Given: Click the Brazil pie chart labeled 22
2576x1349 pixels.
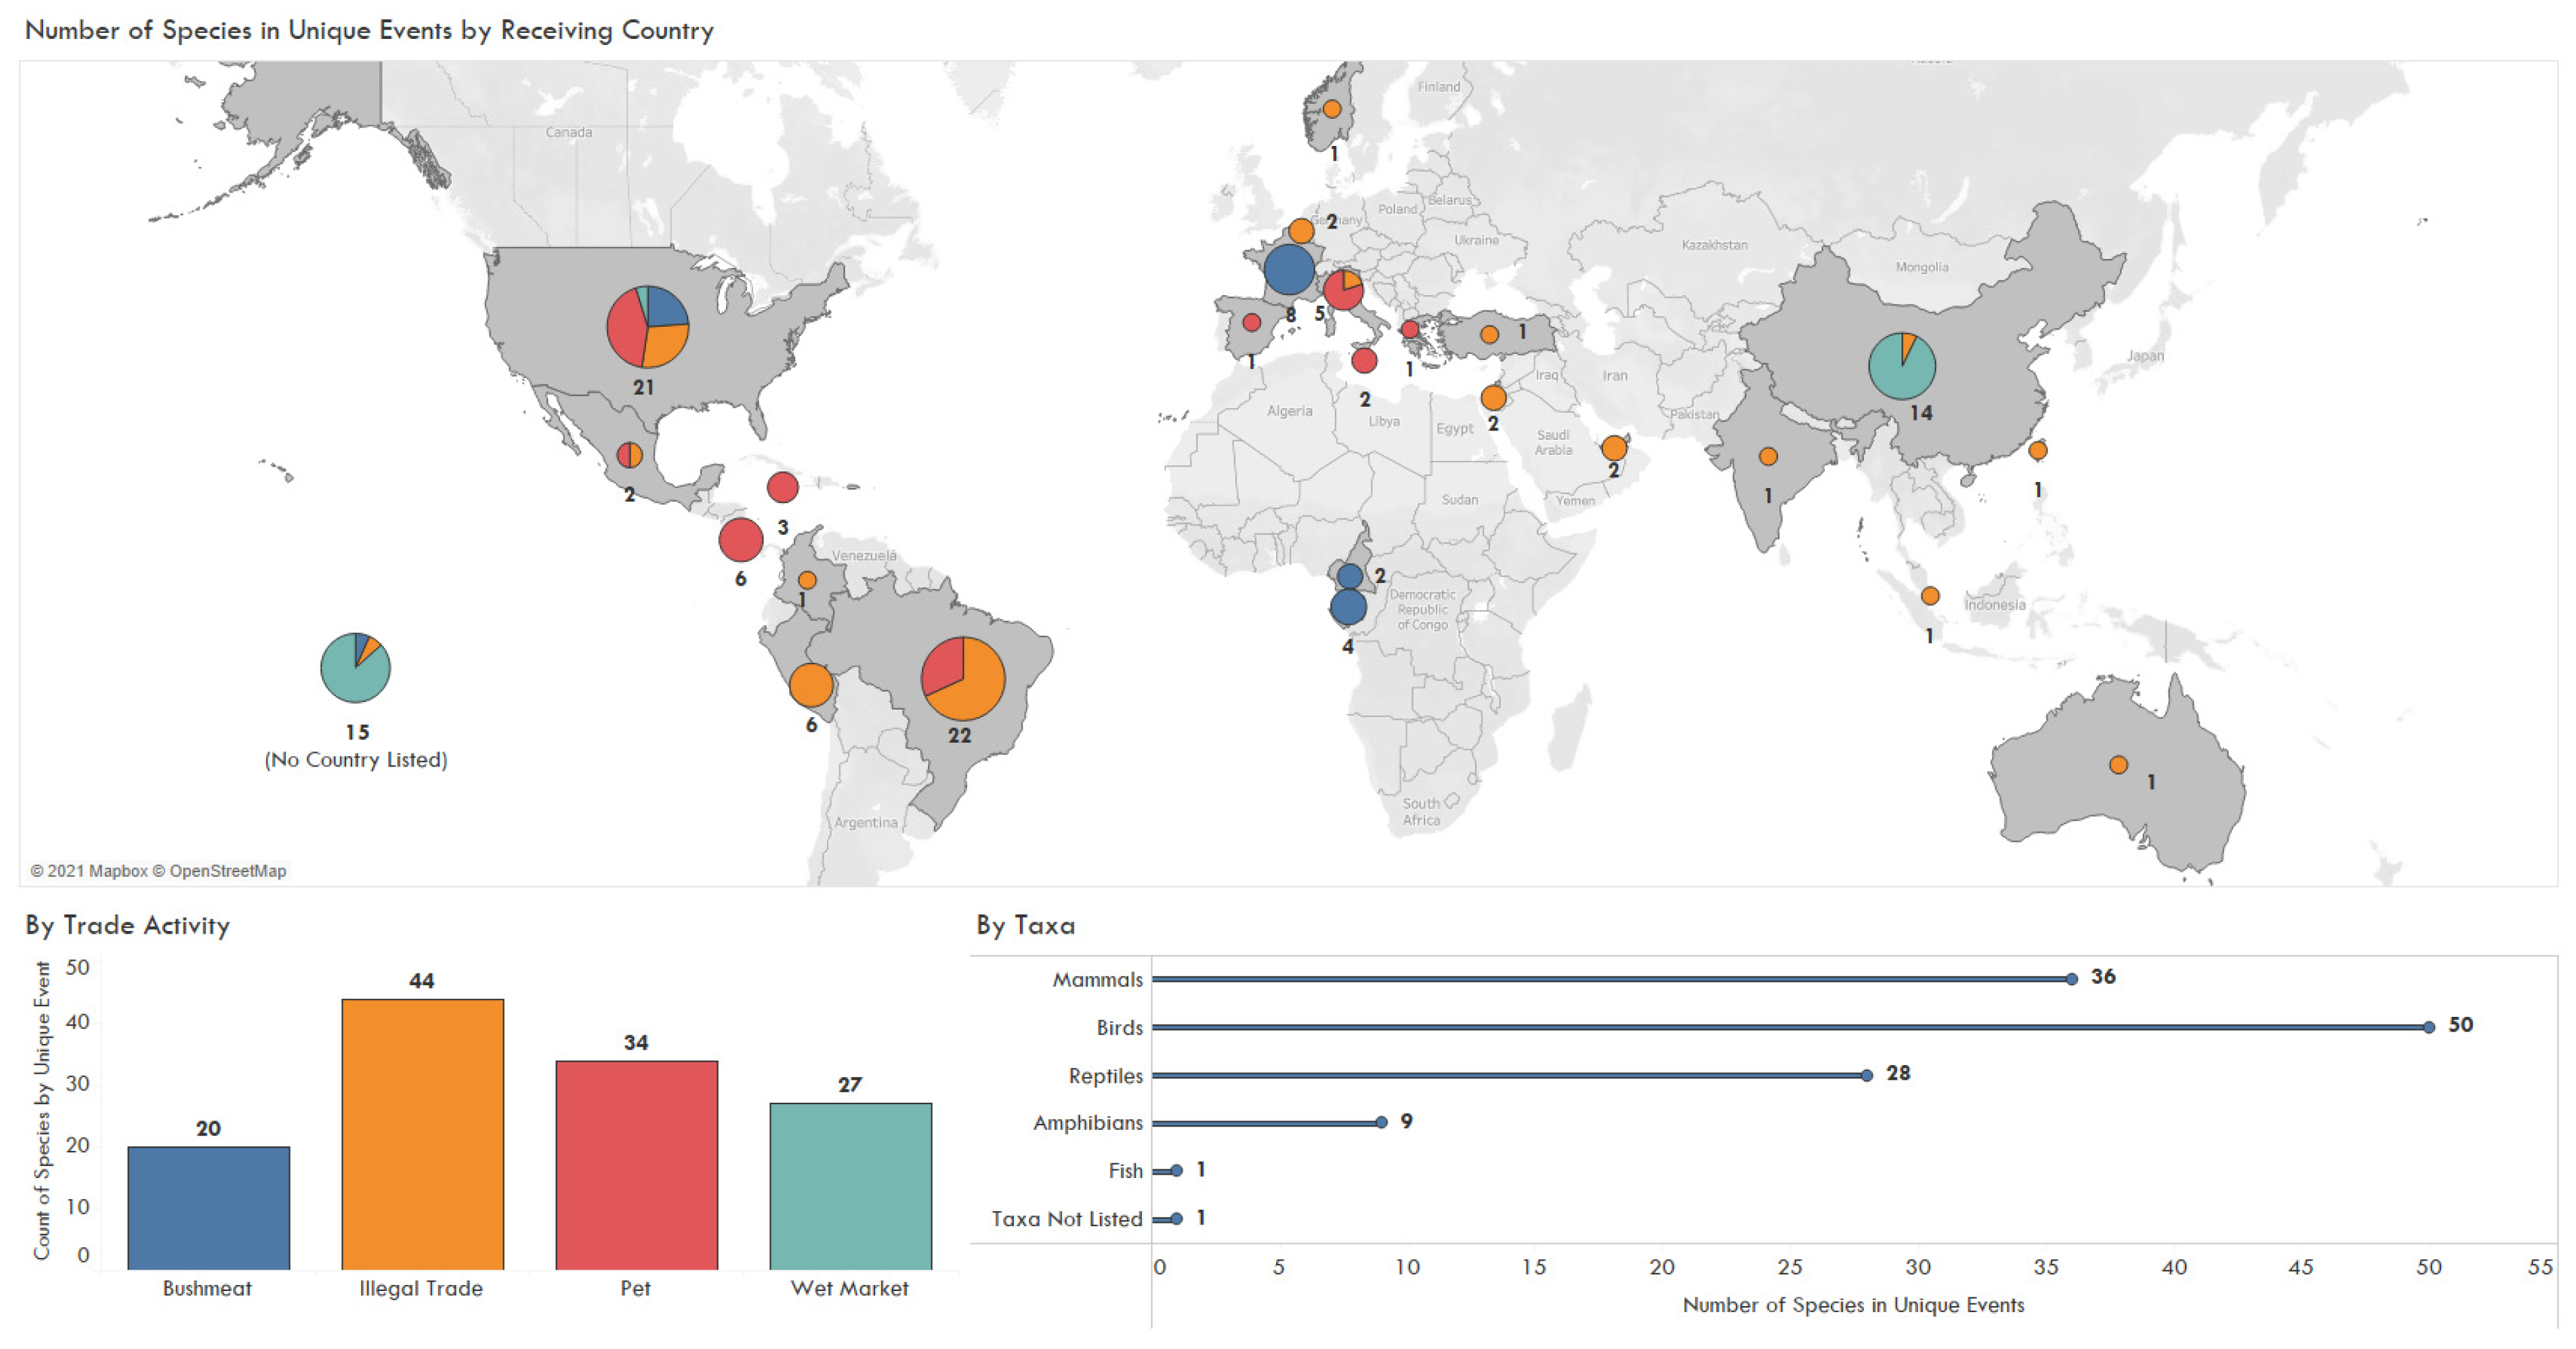Looking at the screenshot, I should pyautogui.click(x=962, y=678).
